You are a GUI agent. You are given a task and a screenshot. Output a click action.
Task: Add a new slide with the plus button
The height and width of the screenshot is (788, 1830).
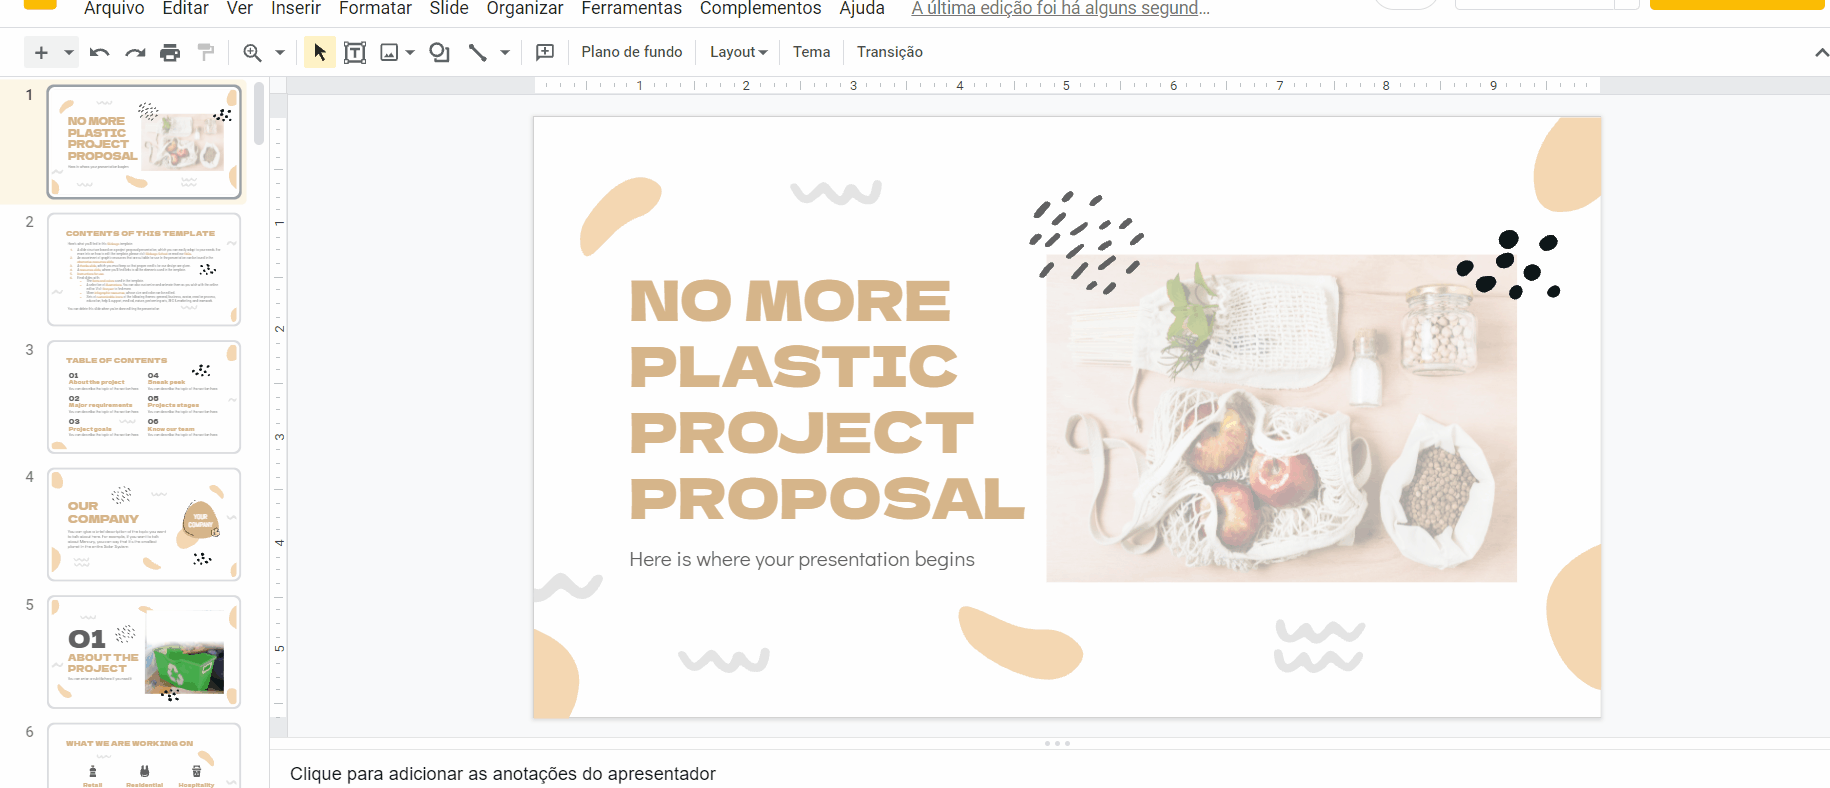(x=41, y=52)
